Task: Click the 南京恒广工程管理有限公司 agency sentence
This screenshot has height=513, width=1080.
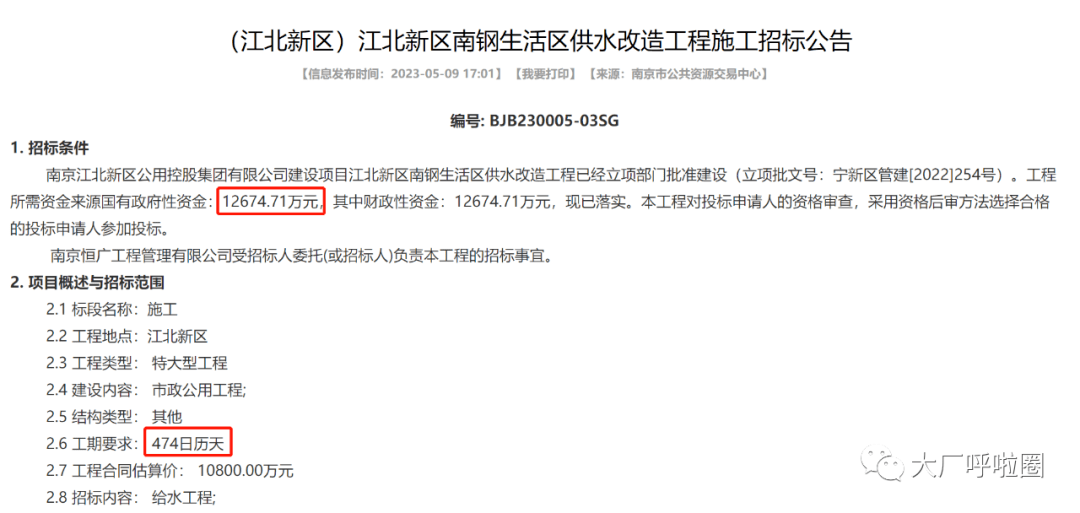Action: tap(302, 256)
